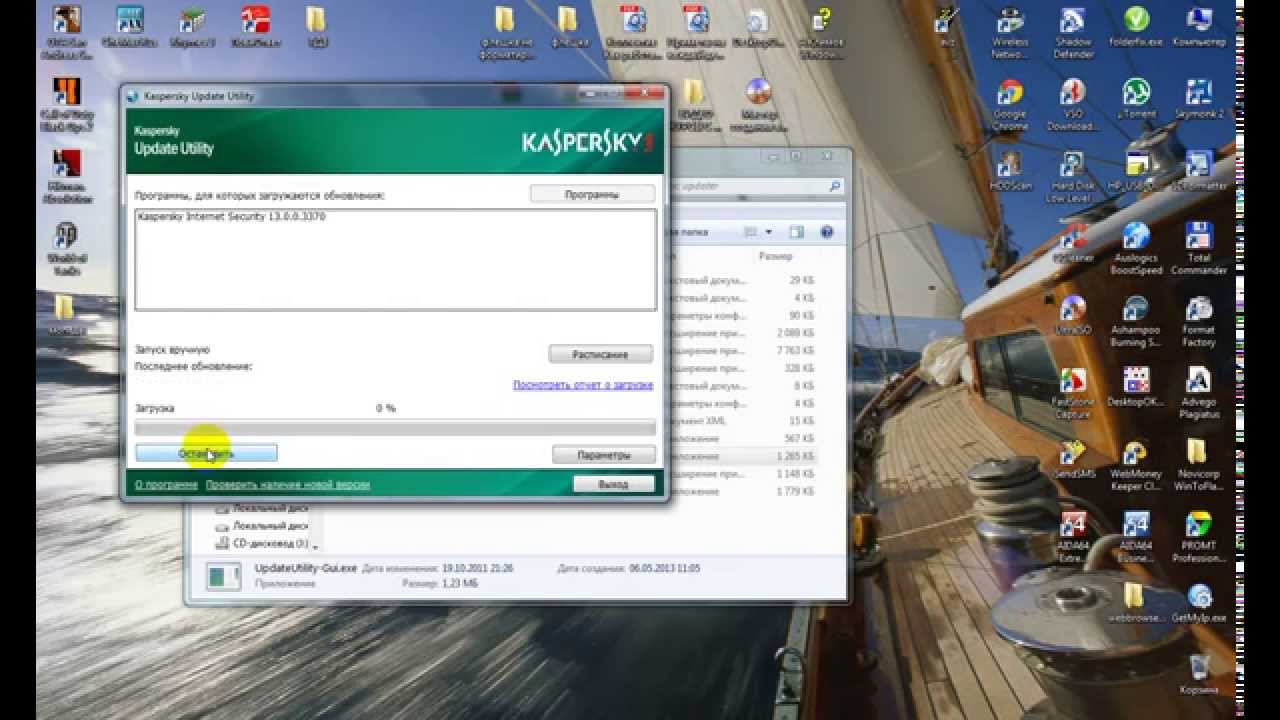The width and height of the screenshot is (1280, 720).
Task: Select Kaspersky Internet Security 13.0.0.3370 list entry
Action: 231,216
